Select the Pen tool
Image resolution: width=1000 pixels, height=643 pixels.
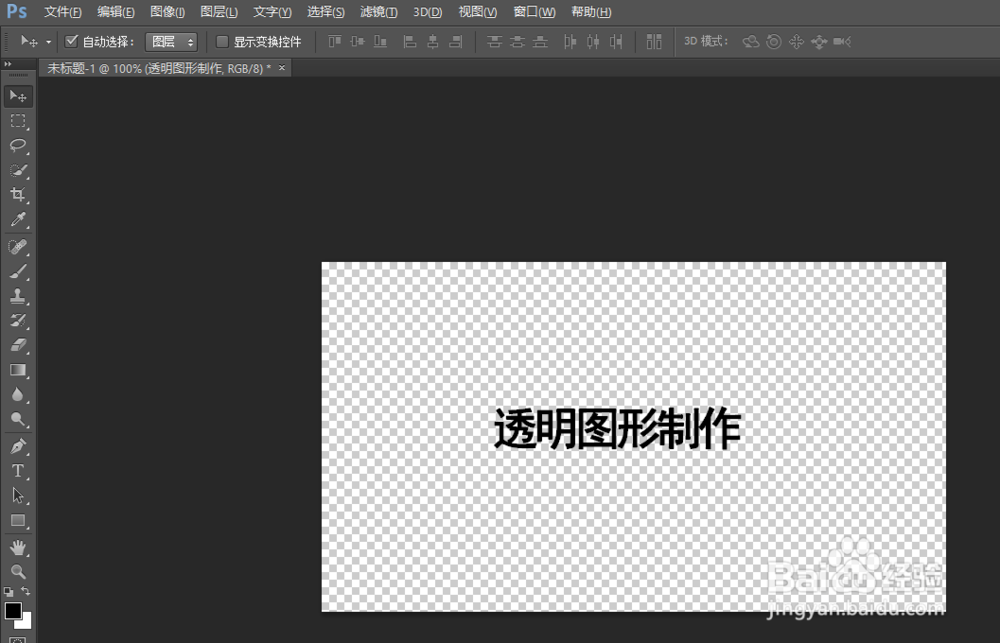[x=18, y=447]
